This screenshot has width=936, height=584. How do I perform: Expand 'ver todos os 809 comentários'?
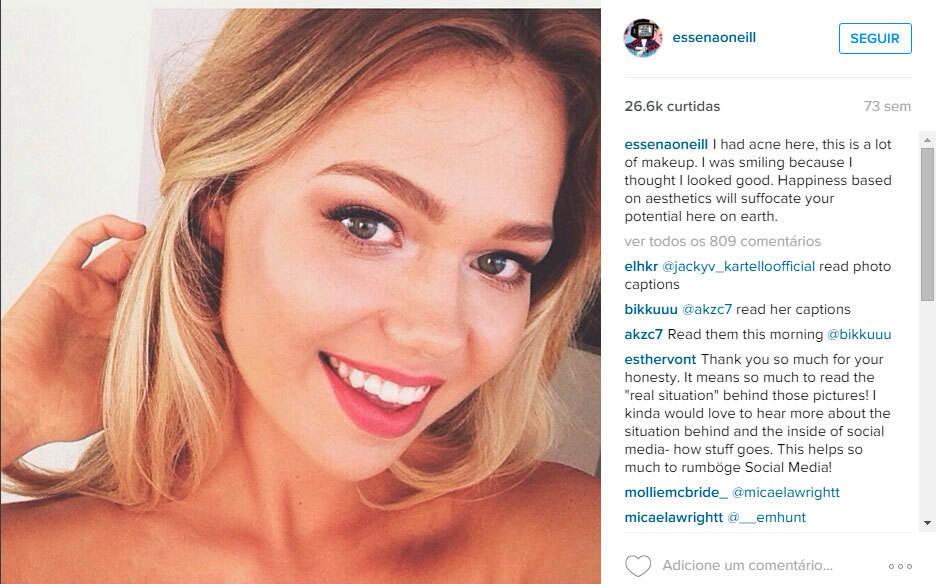pyautogui.click(x=723, y=241)
